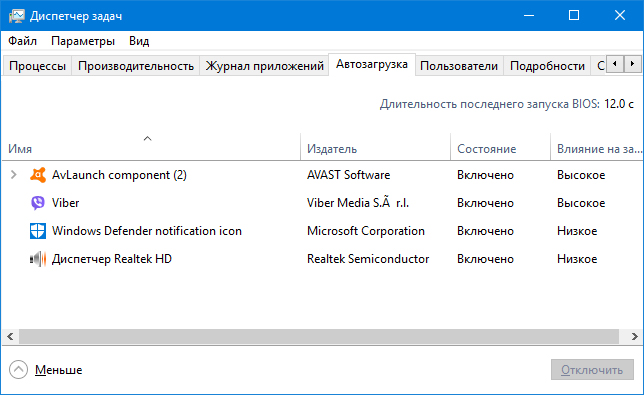Open the Параметры menu
Viewport: 644px width, 395px height.
[x=83, y=41]
